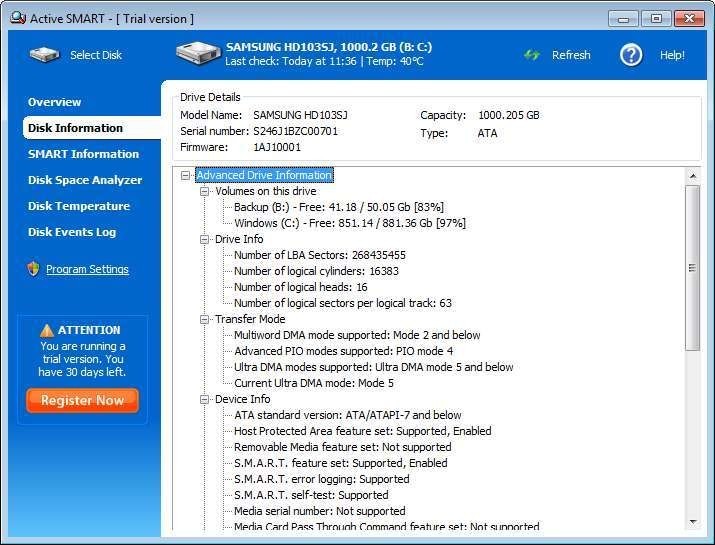Select the Drive Info tree item
This screenshot has width=715, height=545.
[x=239, y=239]
